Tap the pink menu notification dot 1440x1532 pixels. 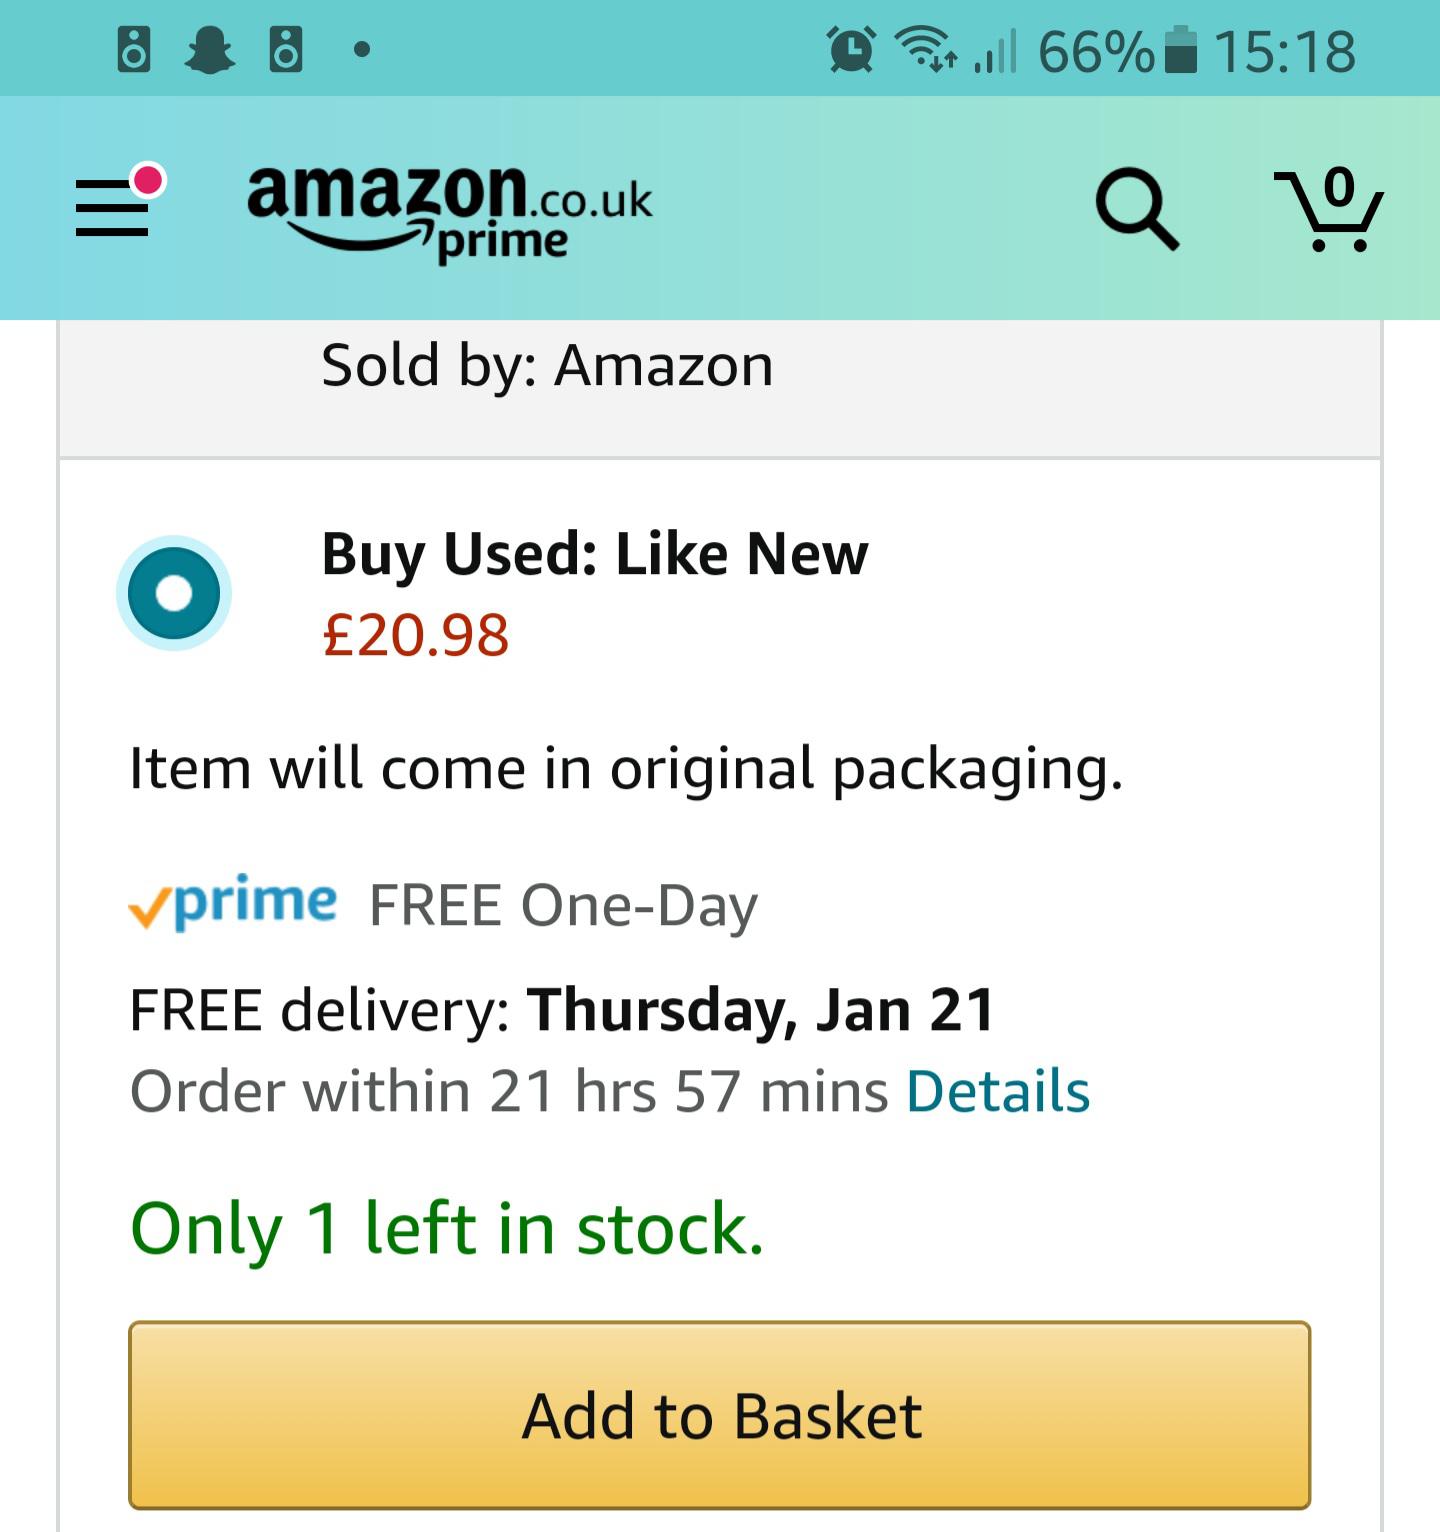(x=148, y=180)
